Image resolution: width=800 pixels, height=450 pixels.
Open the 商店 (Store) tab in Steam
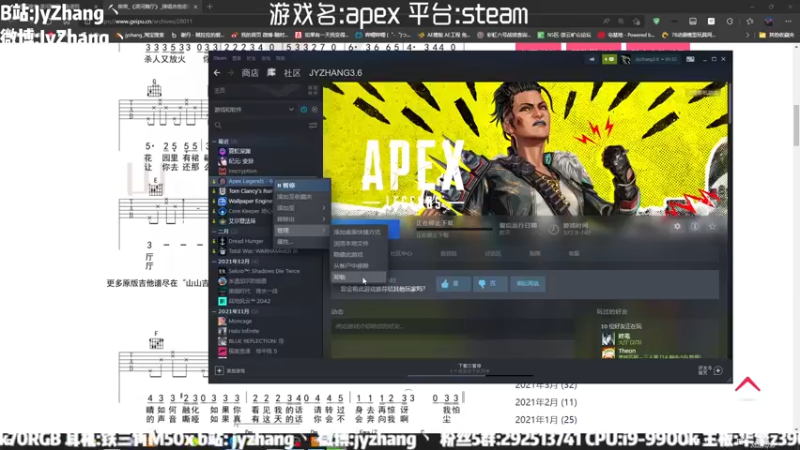[x=249, y=73]
